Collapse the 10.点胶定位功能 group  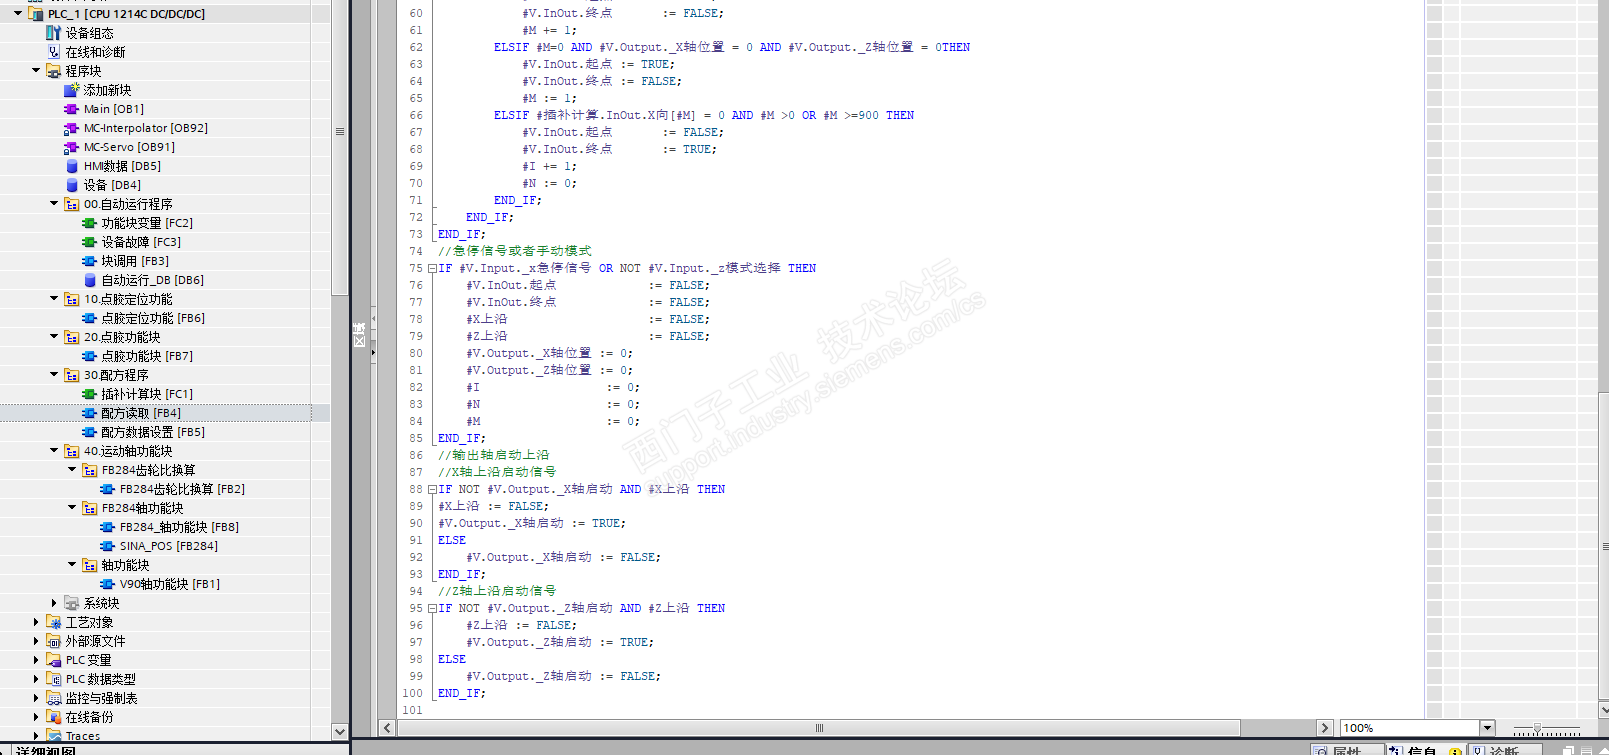click(x=54, y=299)
